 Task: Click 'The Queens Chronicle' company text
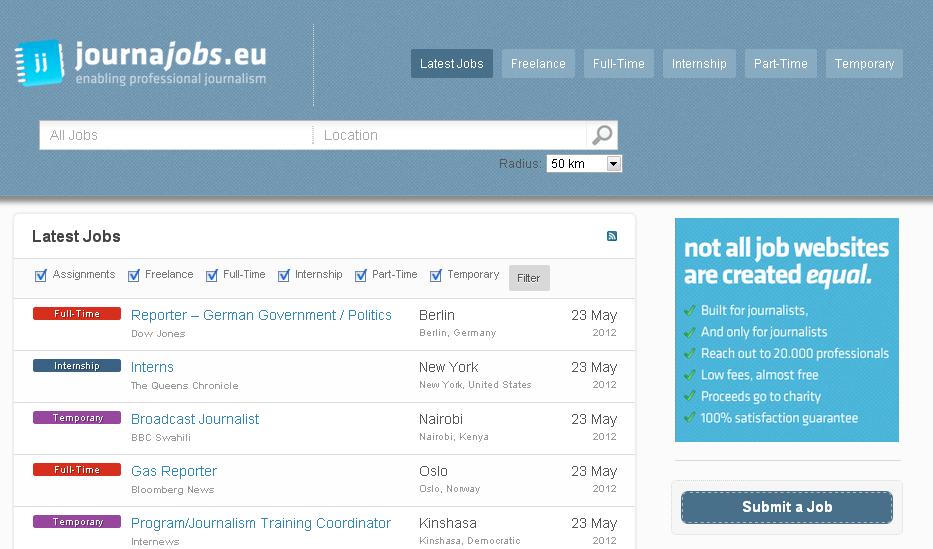(x=184, y=385)
